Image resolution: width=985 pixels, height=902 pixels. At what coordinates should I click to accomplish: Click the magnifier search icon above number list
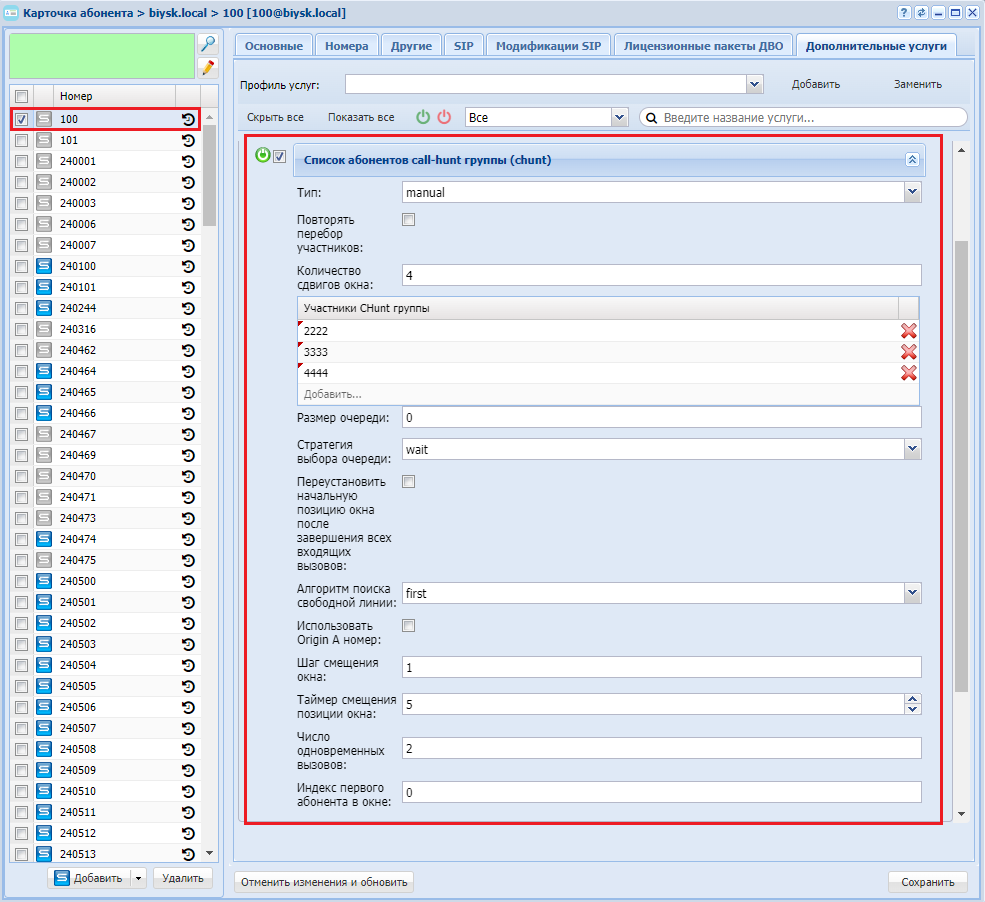[x=207, y=44]
